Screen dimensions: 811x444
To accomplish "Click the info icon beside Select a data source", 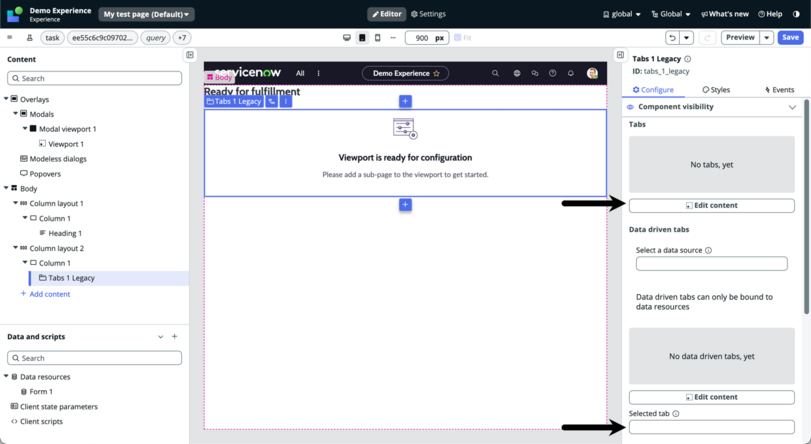I will (x=709, y=250).
